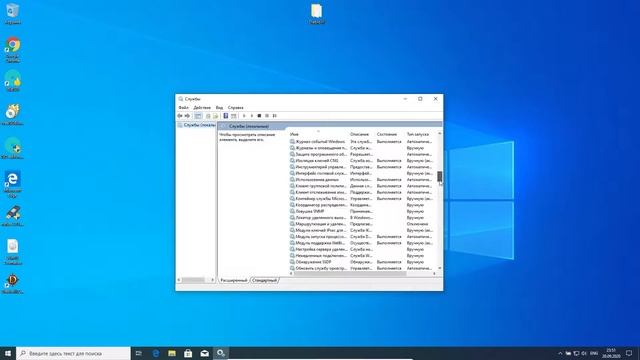Image resolution: width=640 pixels, height=360 pixels.
Task: Open the Windows Start menu
Action: (8, 353)
